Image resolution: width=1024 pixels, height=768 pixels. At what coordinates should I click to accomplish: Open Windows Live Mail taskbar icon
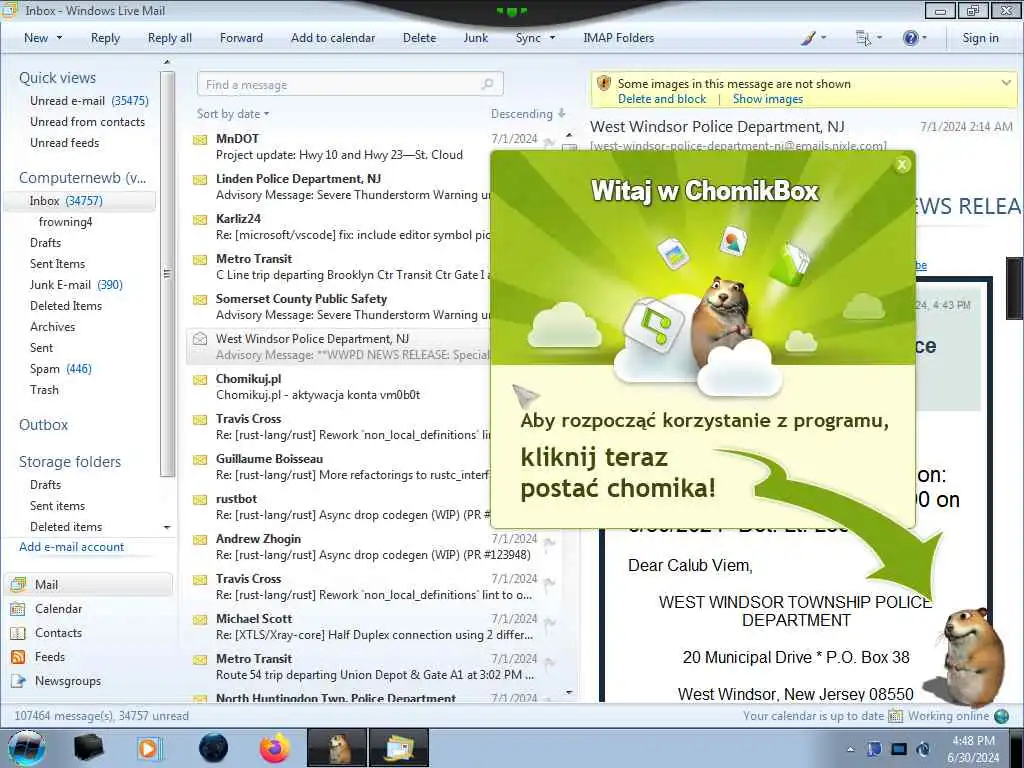tap(399, 748)
